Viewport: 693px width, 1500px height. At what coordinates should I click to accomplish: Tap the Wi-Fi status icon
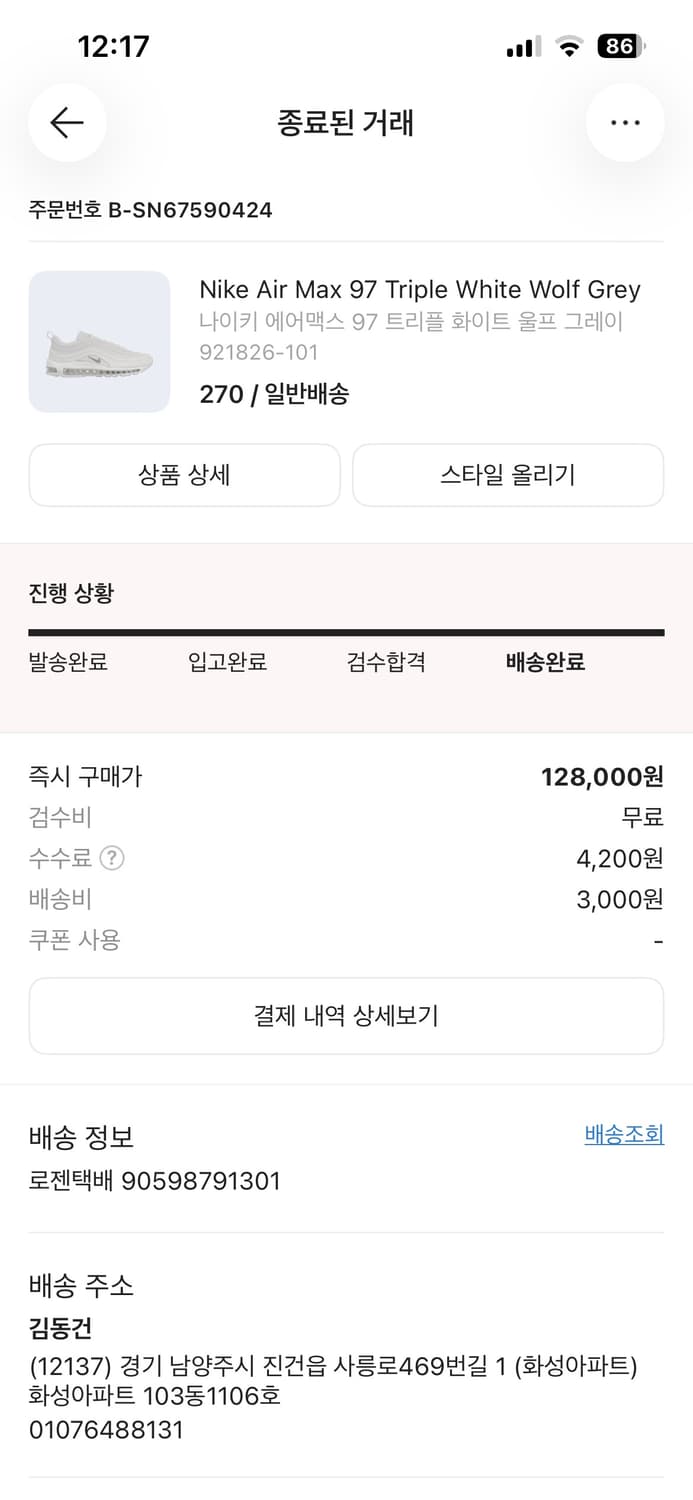(566, 46)
